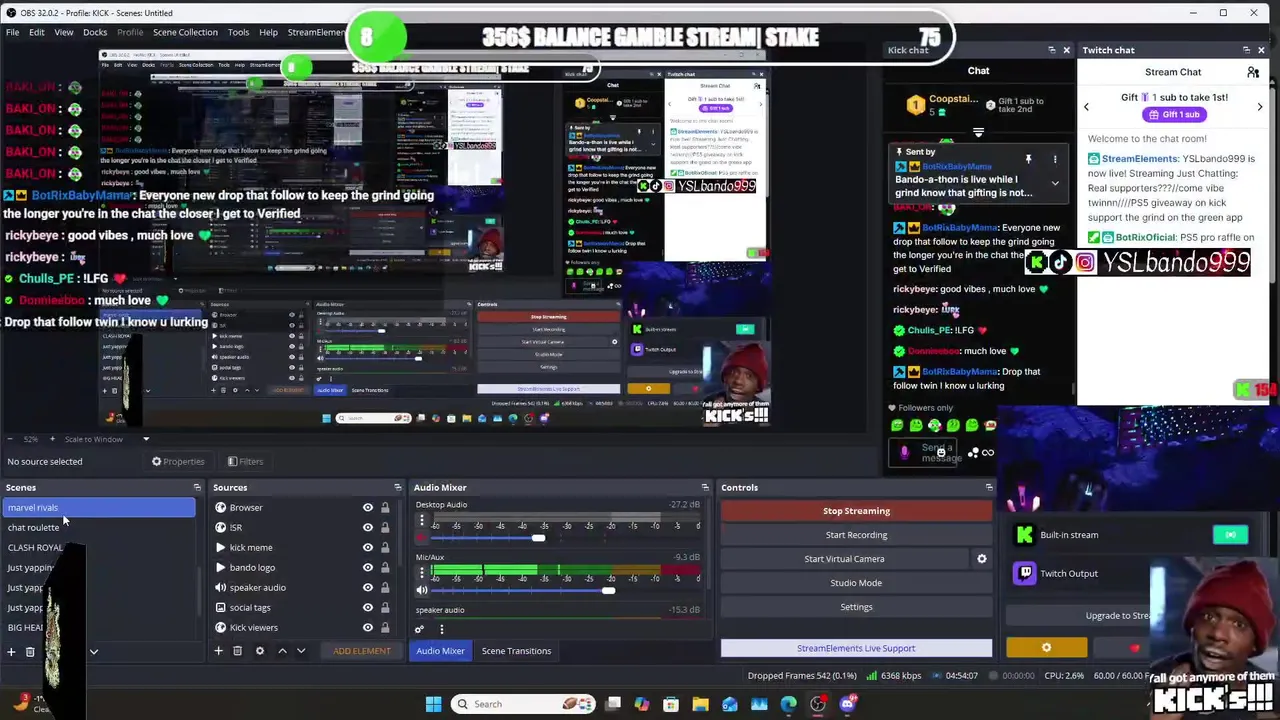This screenshot has height=720, width=1280.
Task: Move the selected source down
Action: pyautogui.click(x=300, y=651)
